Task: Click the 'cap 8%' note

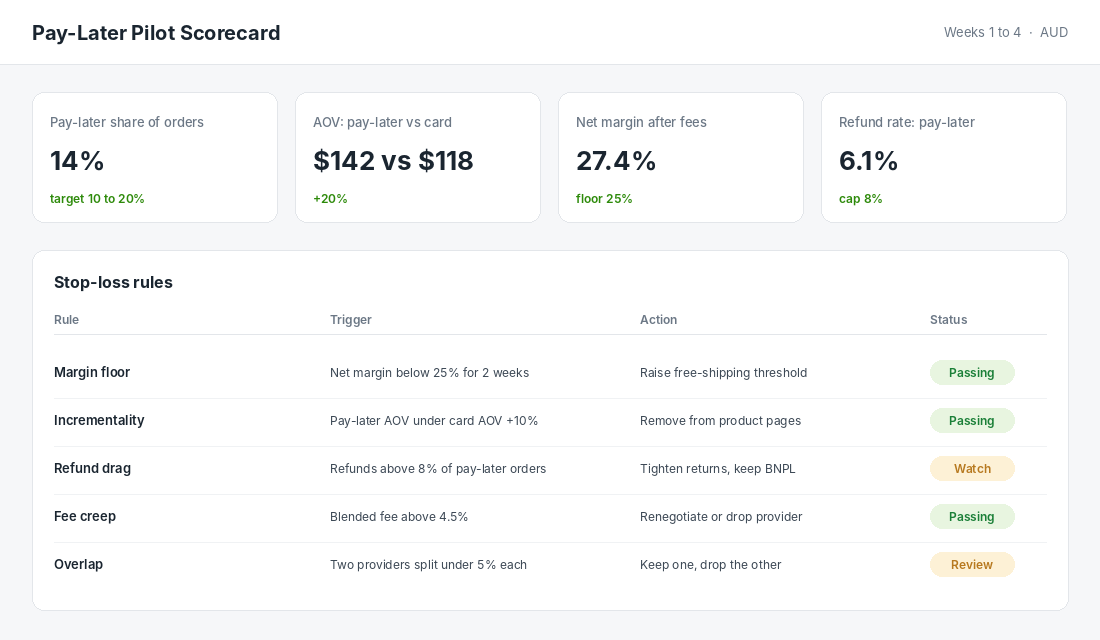Action: pos(861,199)
